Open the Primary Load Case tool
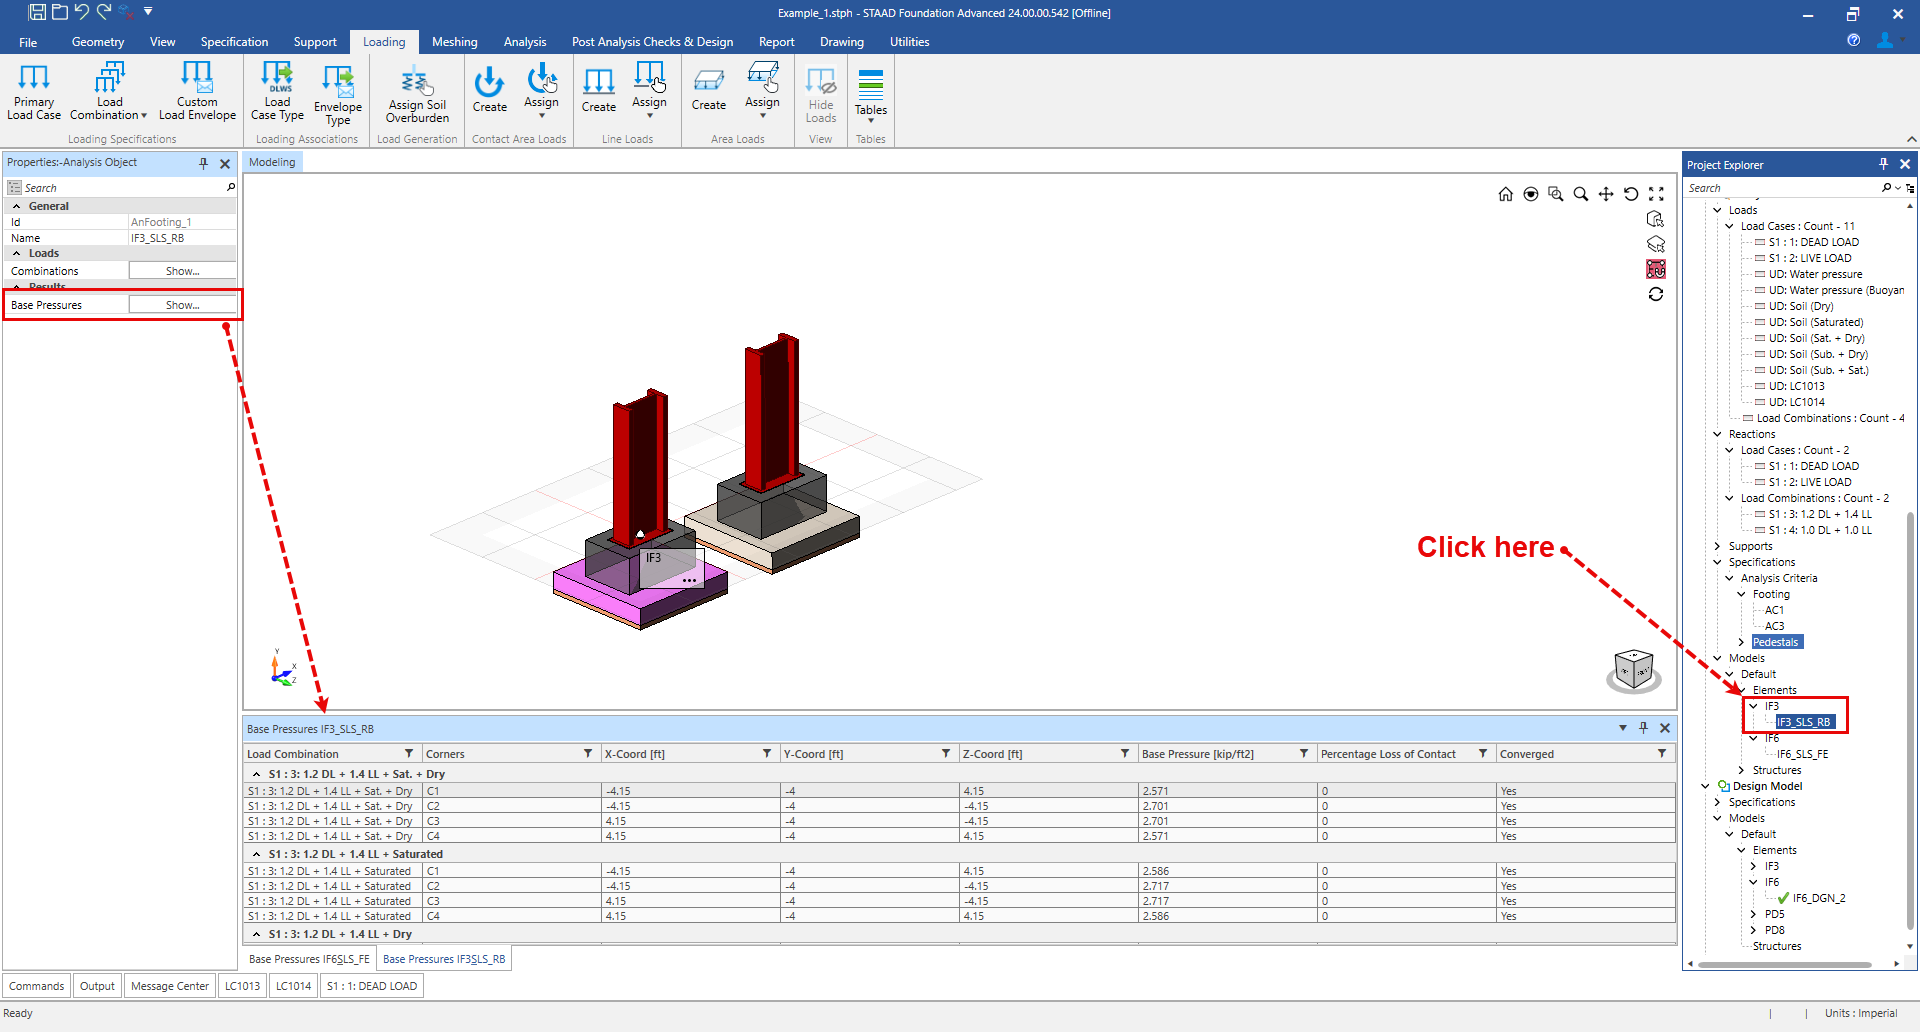Image resolution: width=1920 pixels, height=1032 pixels. [34, 92]
